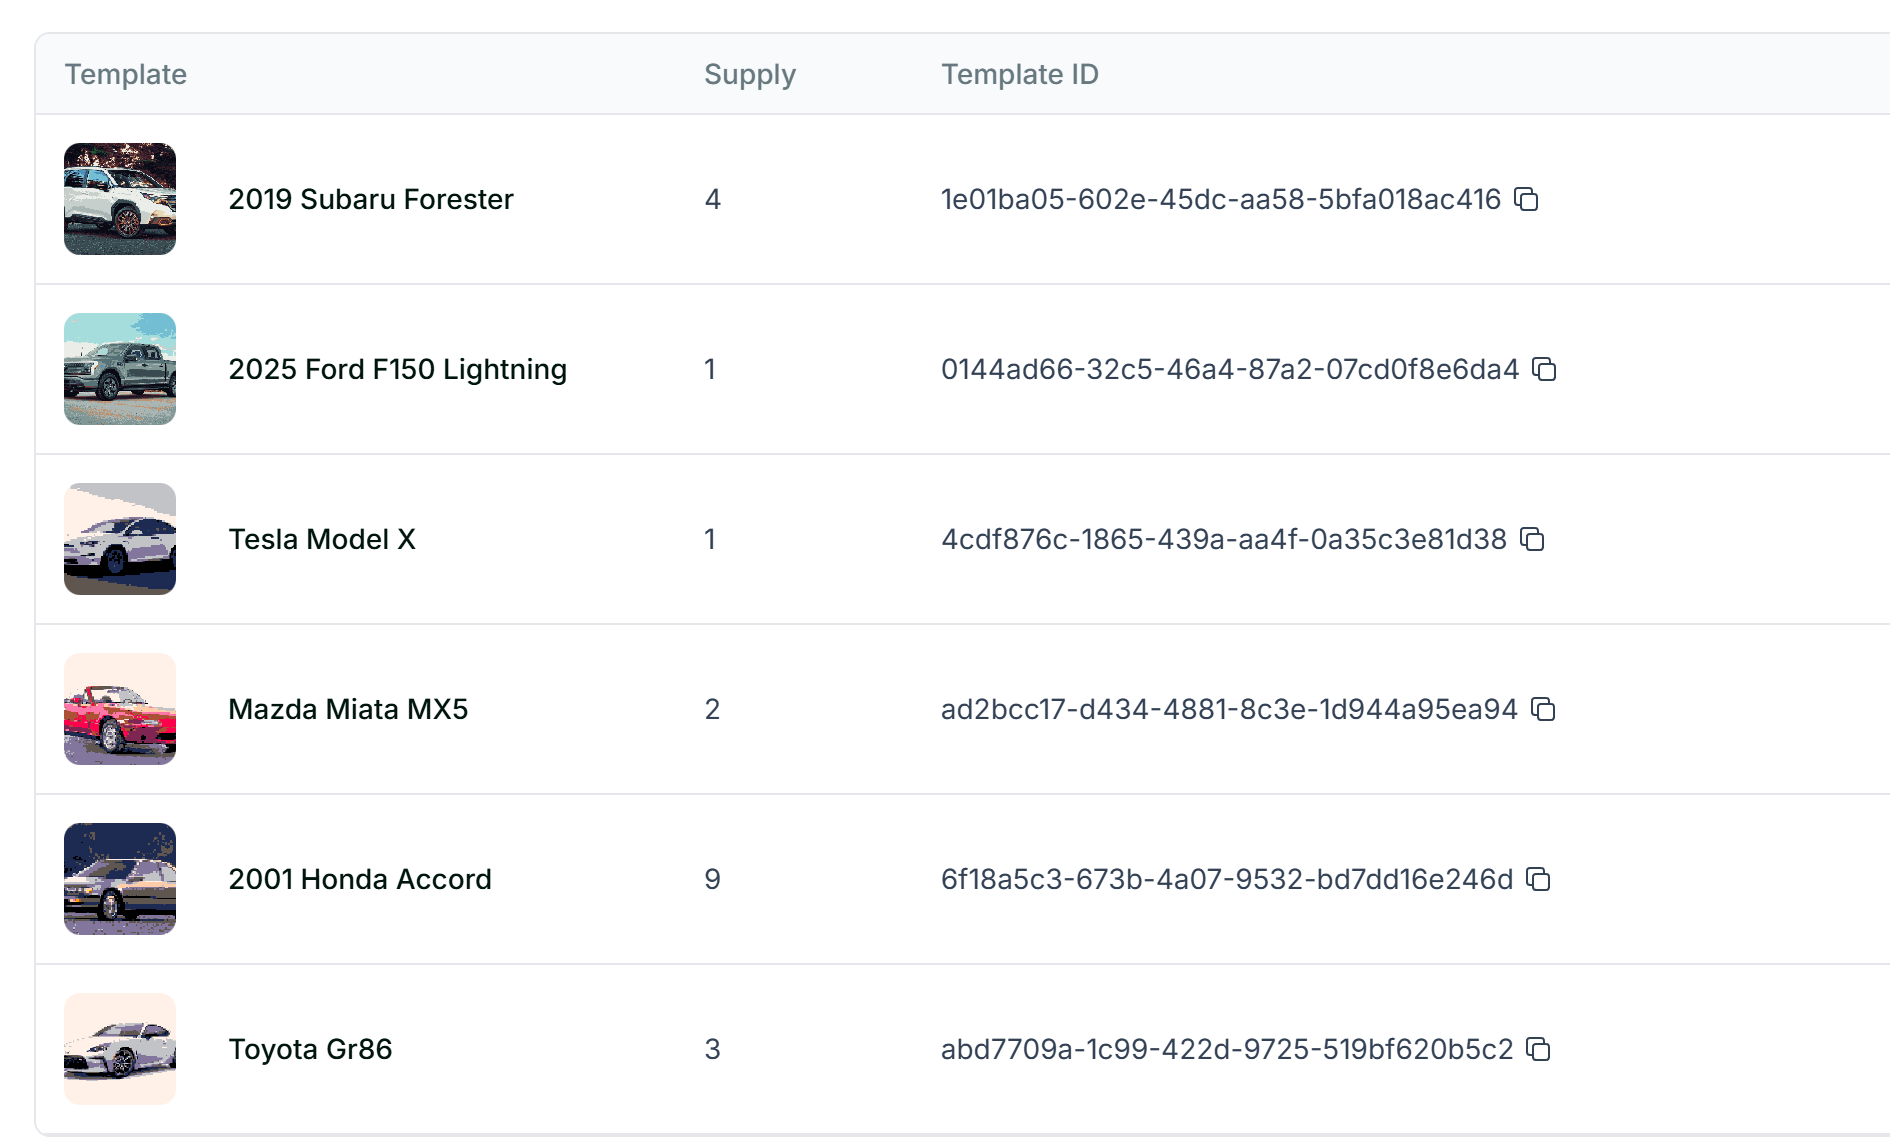Copy the 2001 Honda Accord template ID

1538,880
